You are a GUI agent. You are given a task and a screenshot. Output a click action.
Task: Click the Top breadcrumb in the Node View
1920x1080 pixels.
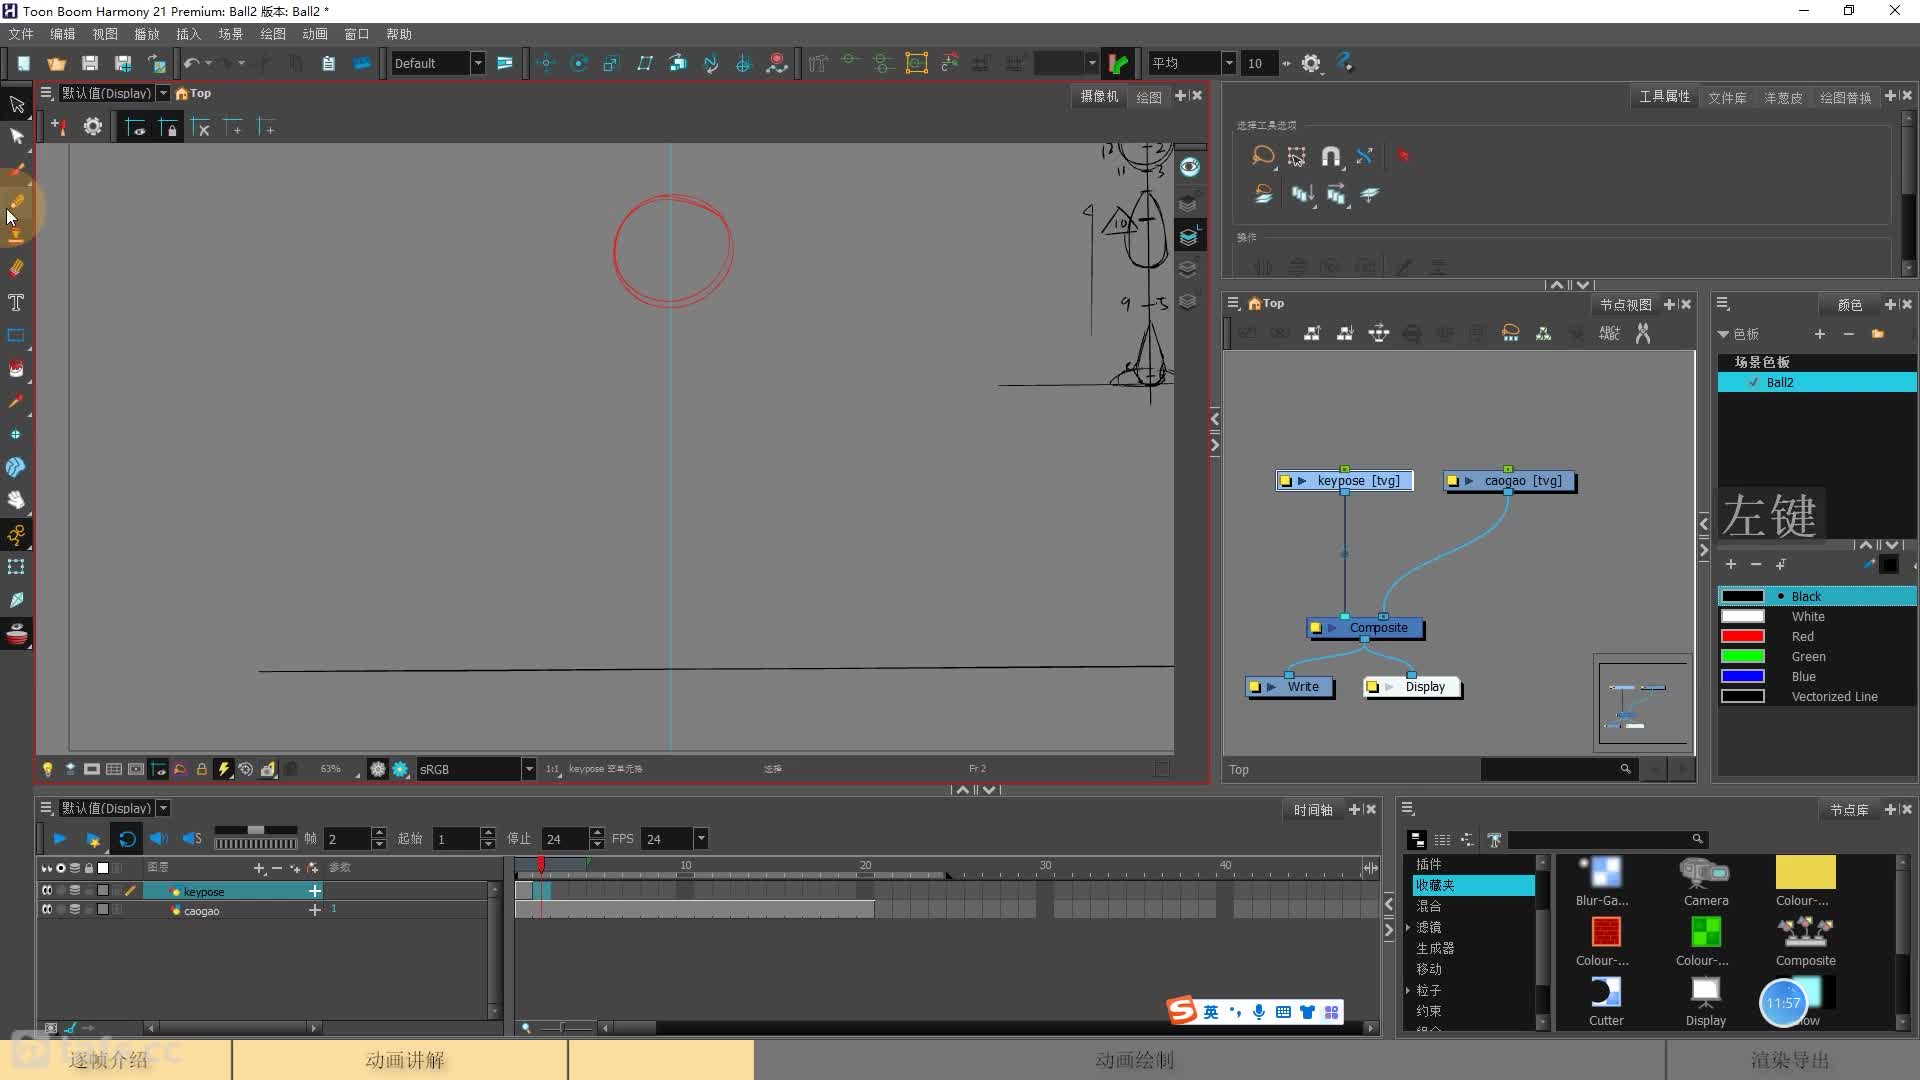(x=1273, y=303)
